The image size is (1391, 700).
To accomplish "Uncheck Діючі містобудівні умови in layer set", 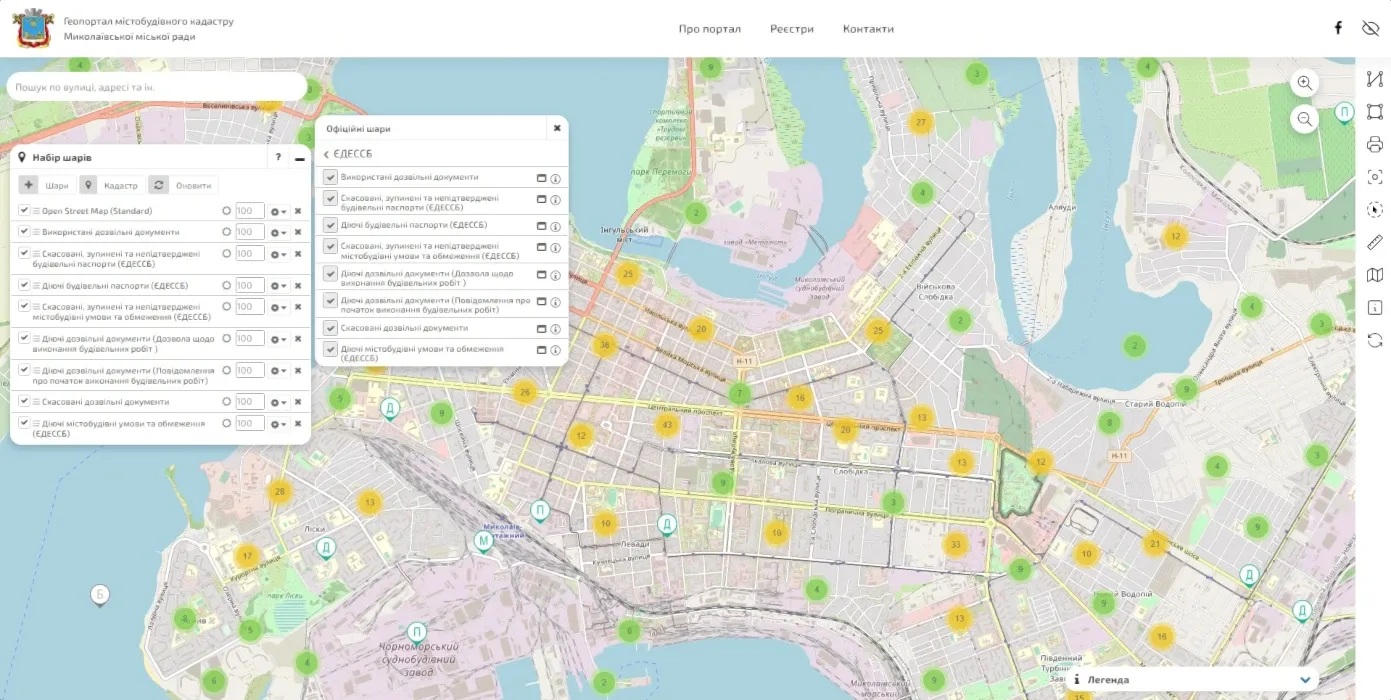I will coord(24,423).
